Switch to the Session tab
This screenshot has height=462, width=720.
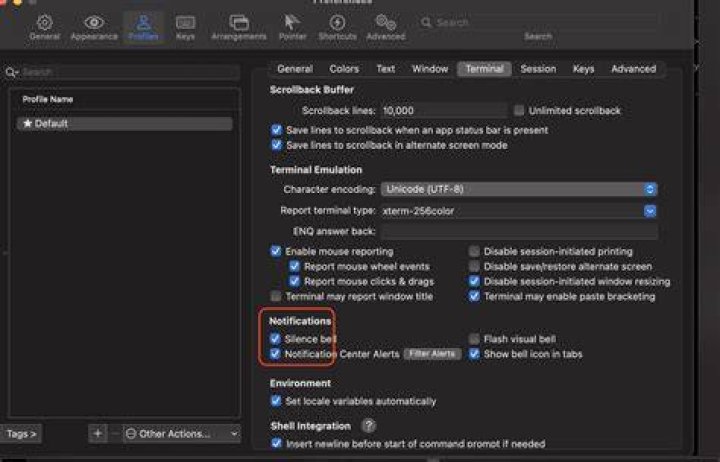(x=538, y=69)
